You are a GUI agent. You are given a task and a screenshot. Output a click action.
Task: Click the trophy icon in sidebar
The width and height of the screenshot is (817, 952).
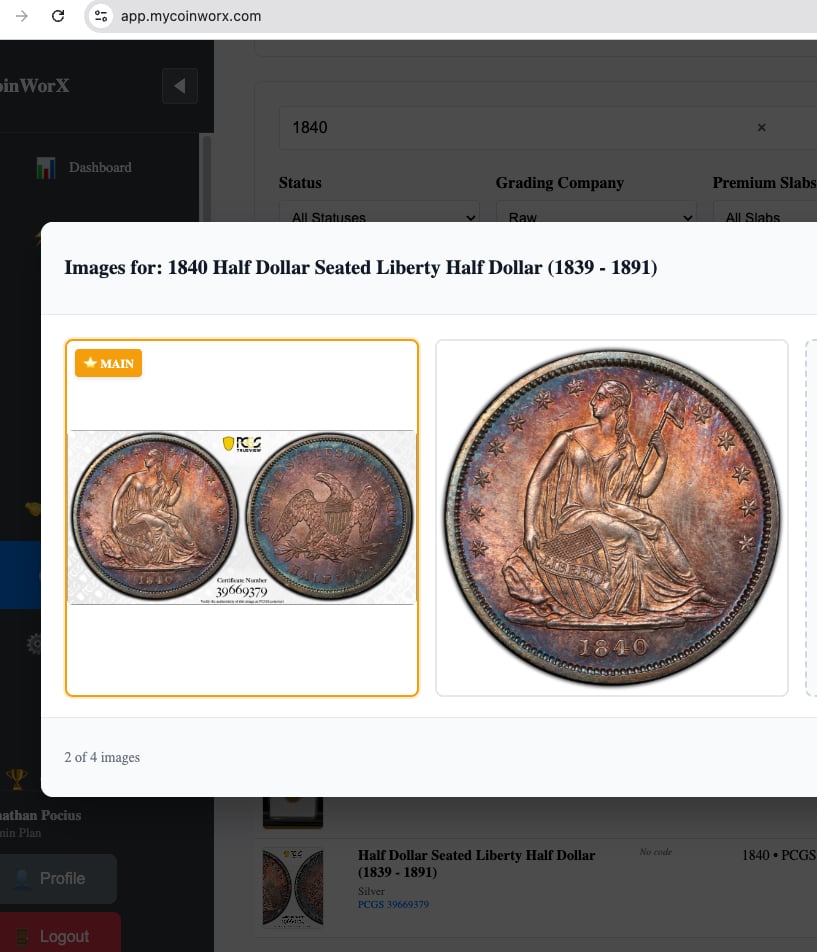[16, 778]
